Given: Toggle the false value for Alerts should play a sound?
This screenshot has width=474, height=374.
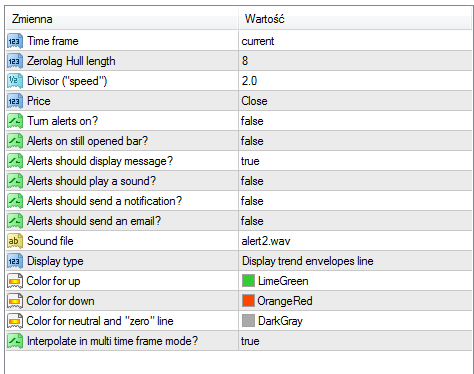Looking at the screenshot, I should (355, 181).
